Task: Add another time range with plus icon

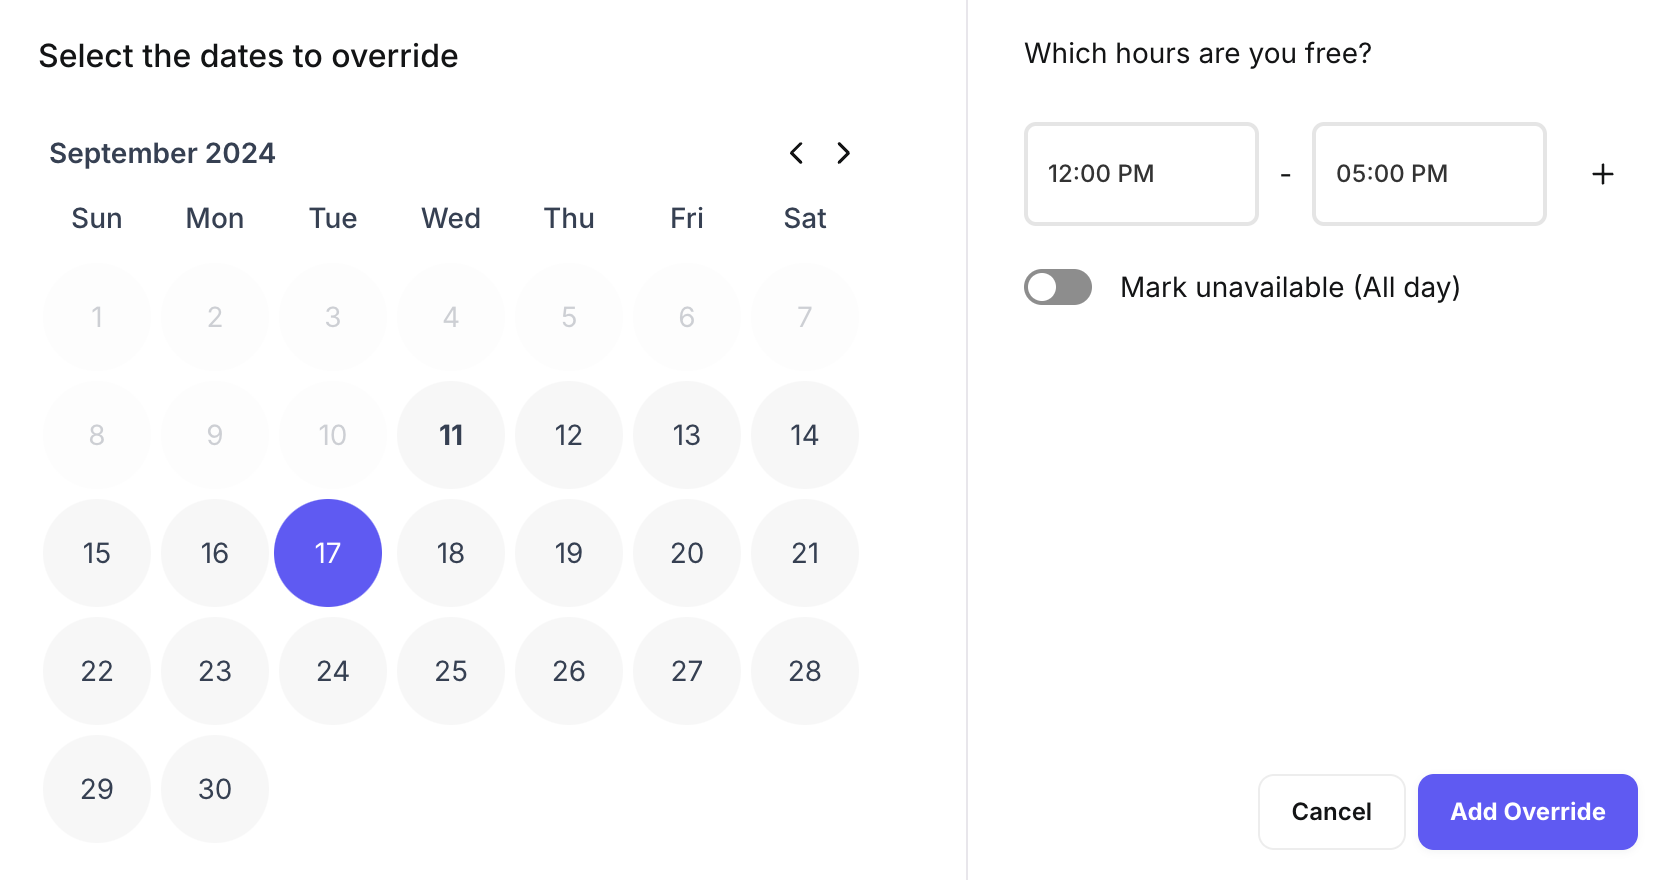Action: [1602, 174]
